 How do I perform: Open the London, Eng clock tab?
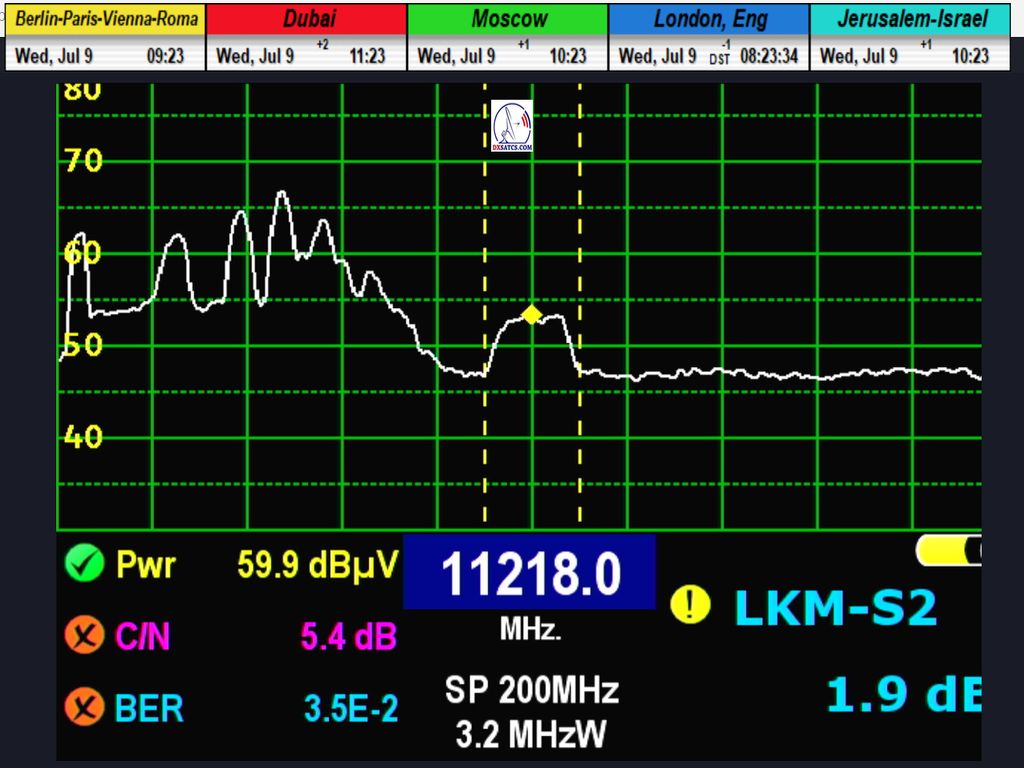[x=708, y=19]
